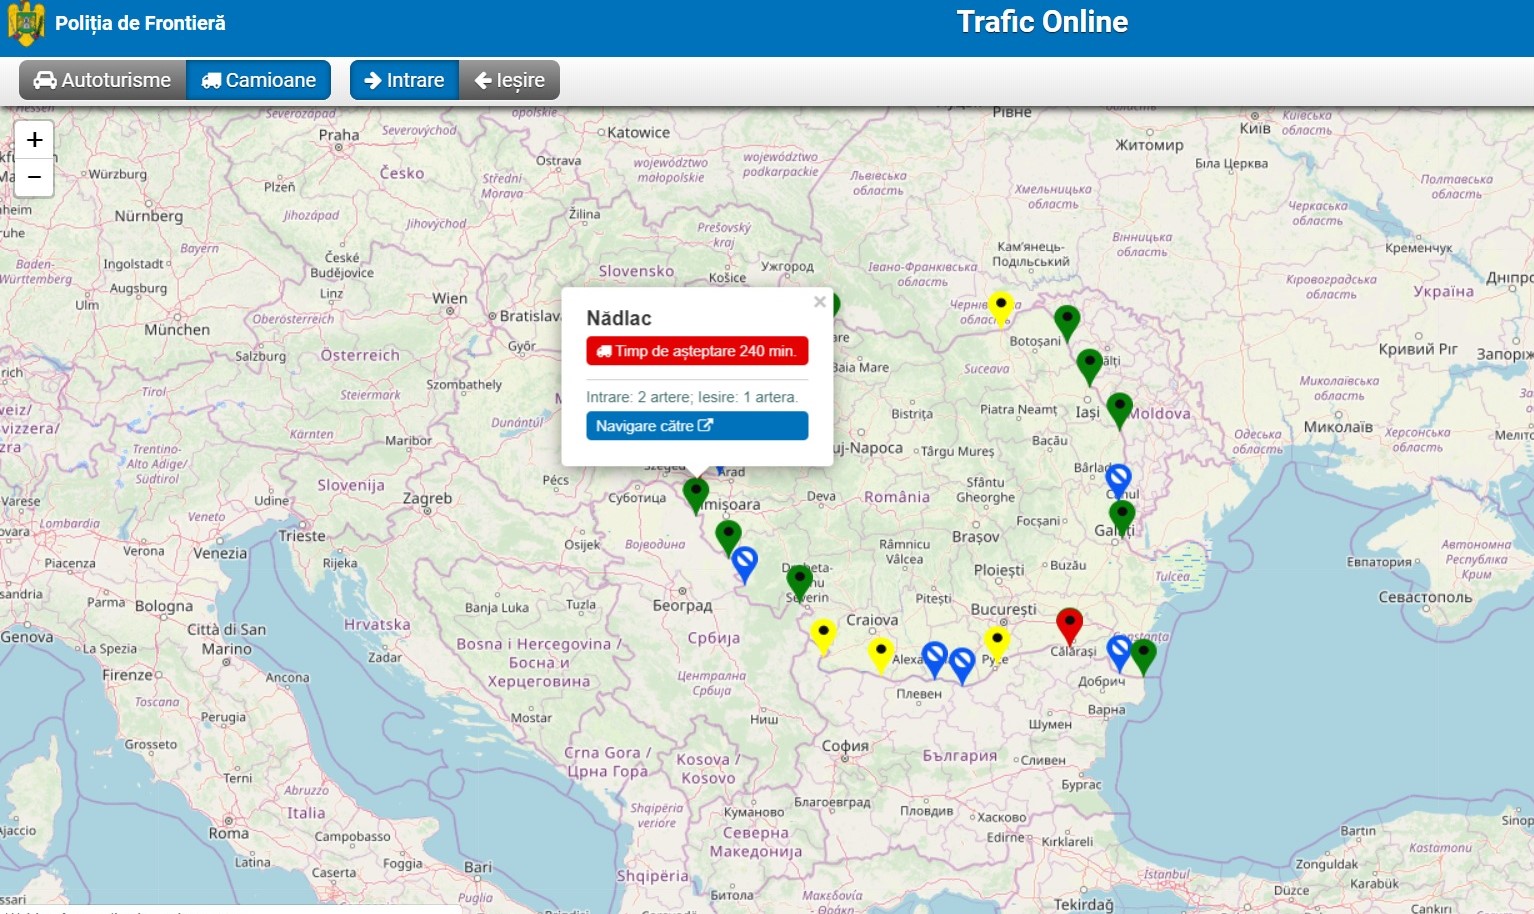The image size is (1534, 914).
Task: Close the Nădlac popup
Action: (819, 302)
